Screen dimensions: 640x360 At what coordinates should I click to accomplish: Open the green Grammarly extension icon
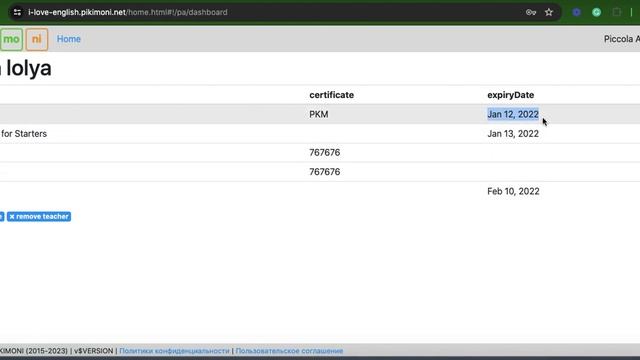click(x=596, y=12)
